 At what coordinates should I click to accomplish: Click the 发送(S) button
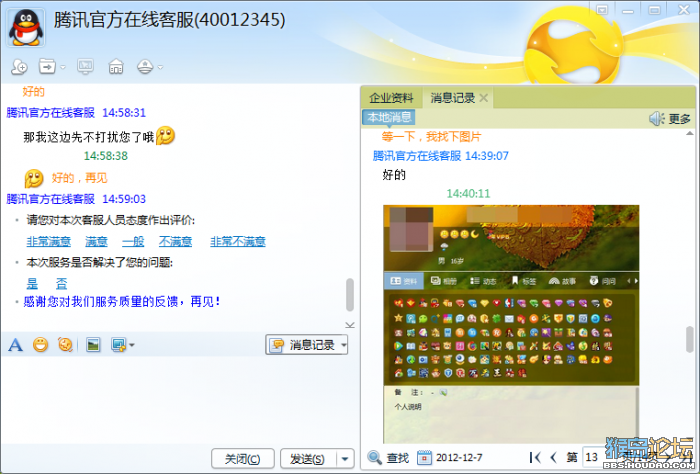pyautogui.click(x=307, y=458)
